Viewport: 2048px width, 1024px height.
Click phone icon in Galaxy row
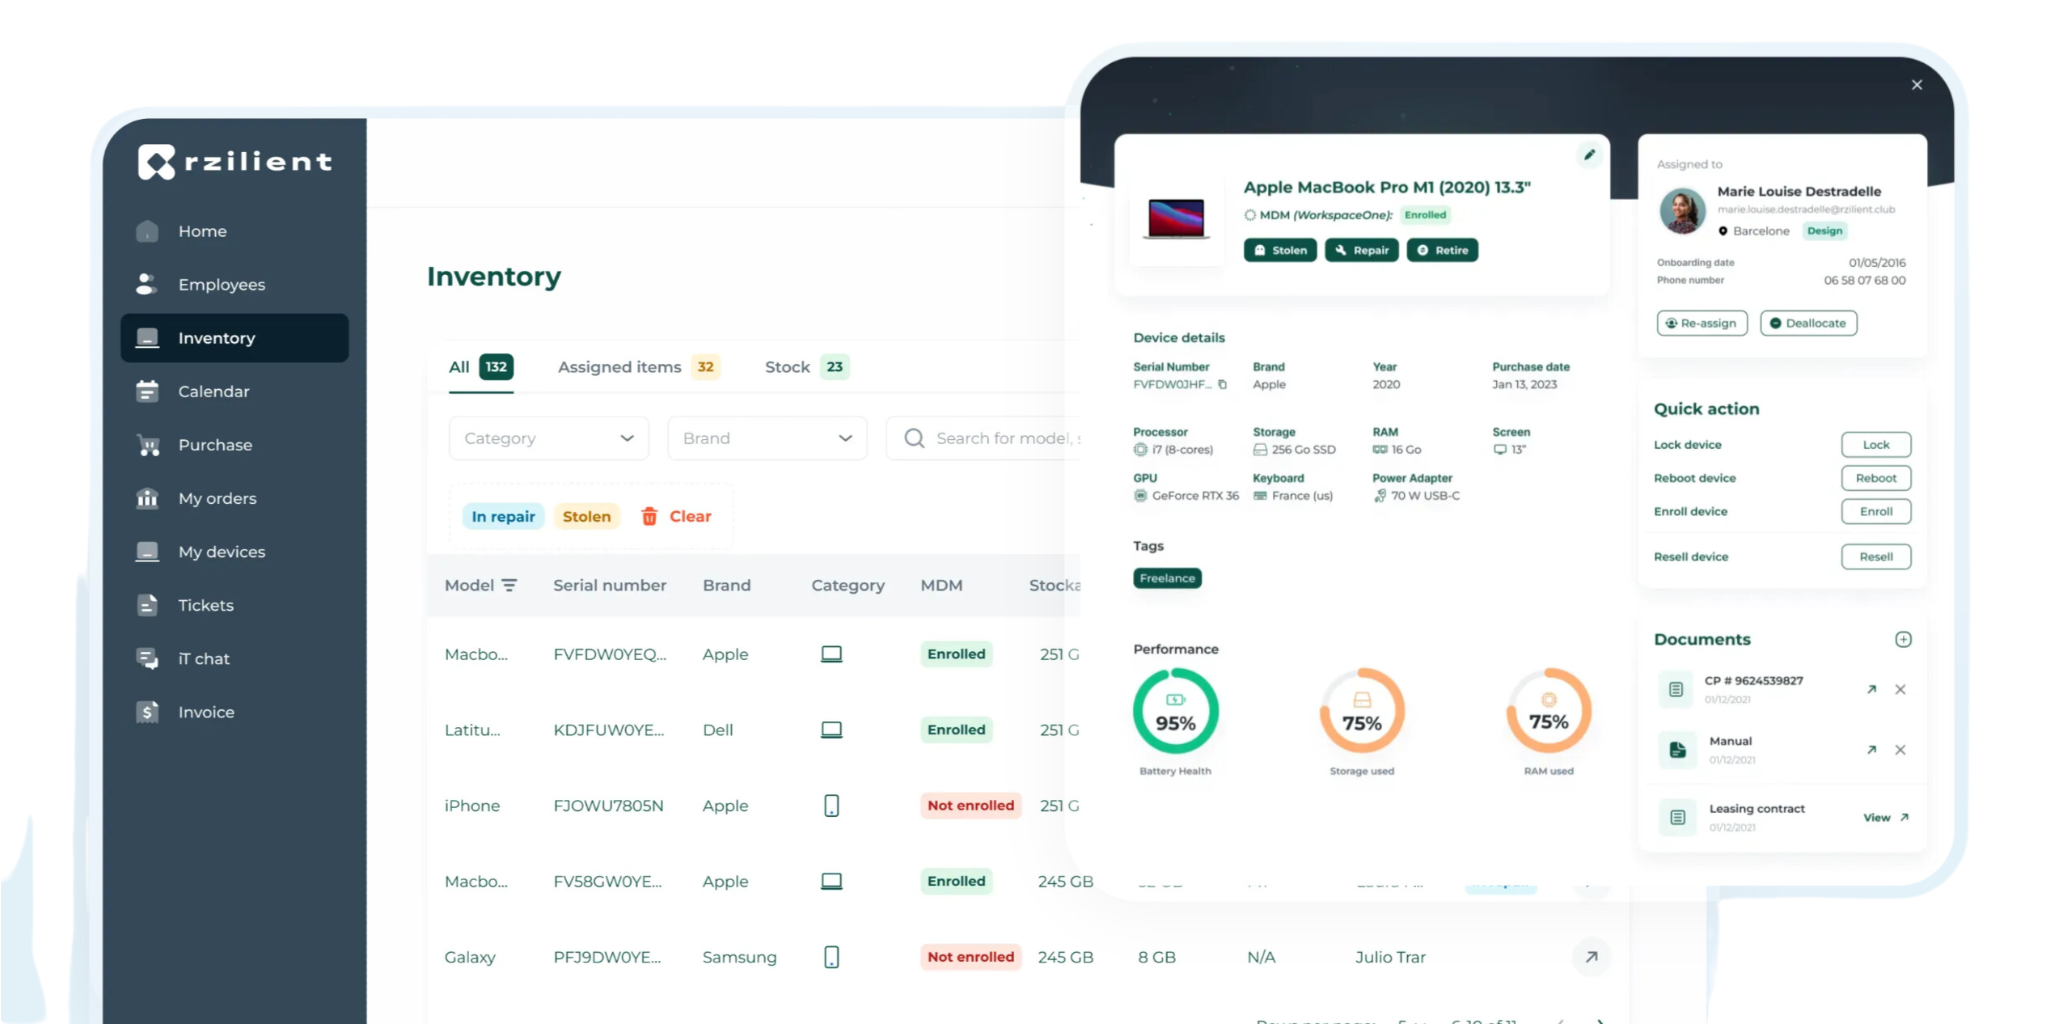tap(831, 957)
